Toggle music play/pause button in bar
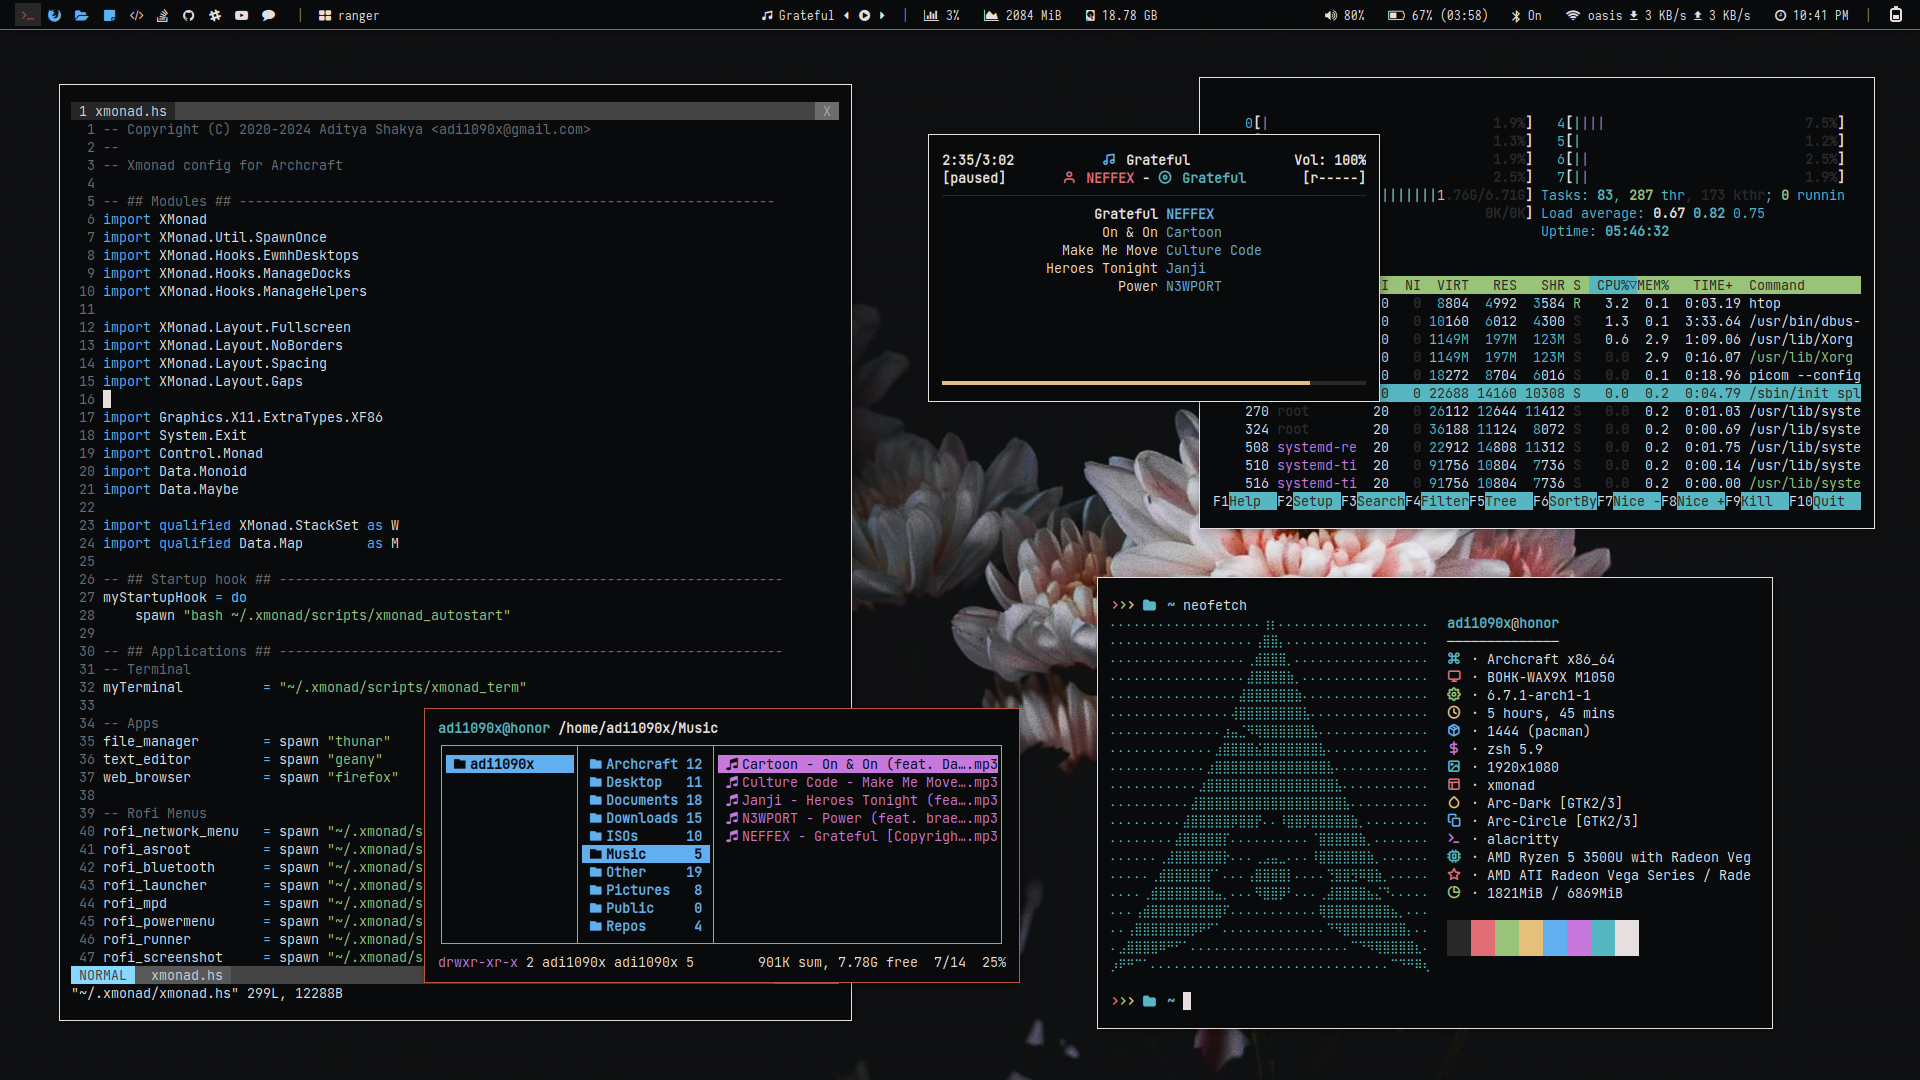 tap(864, 15)
